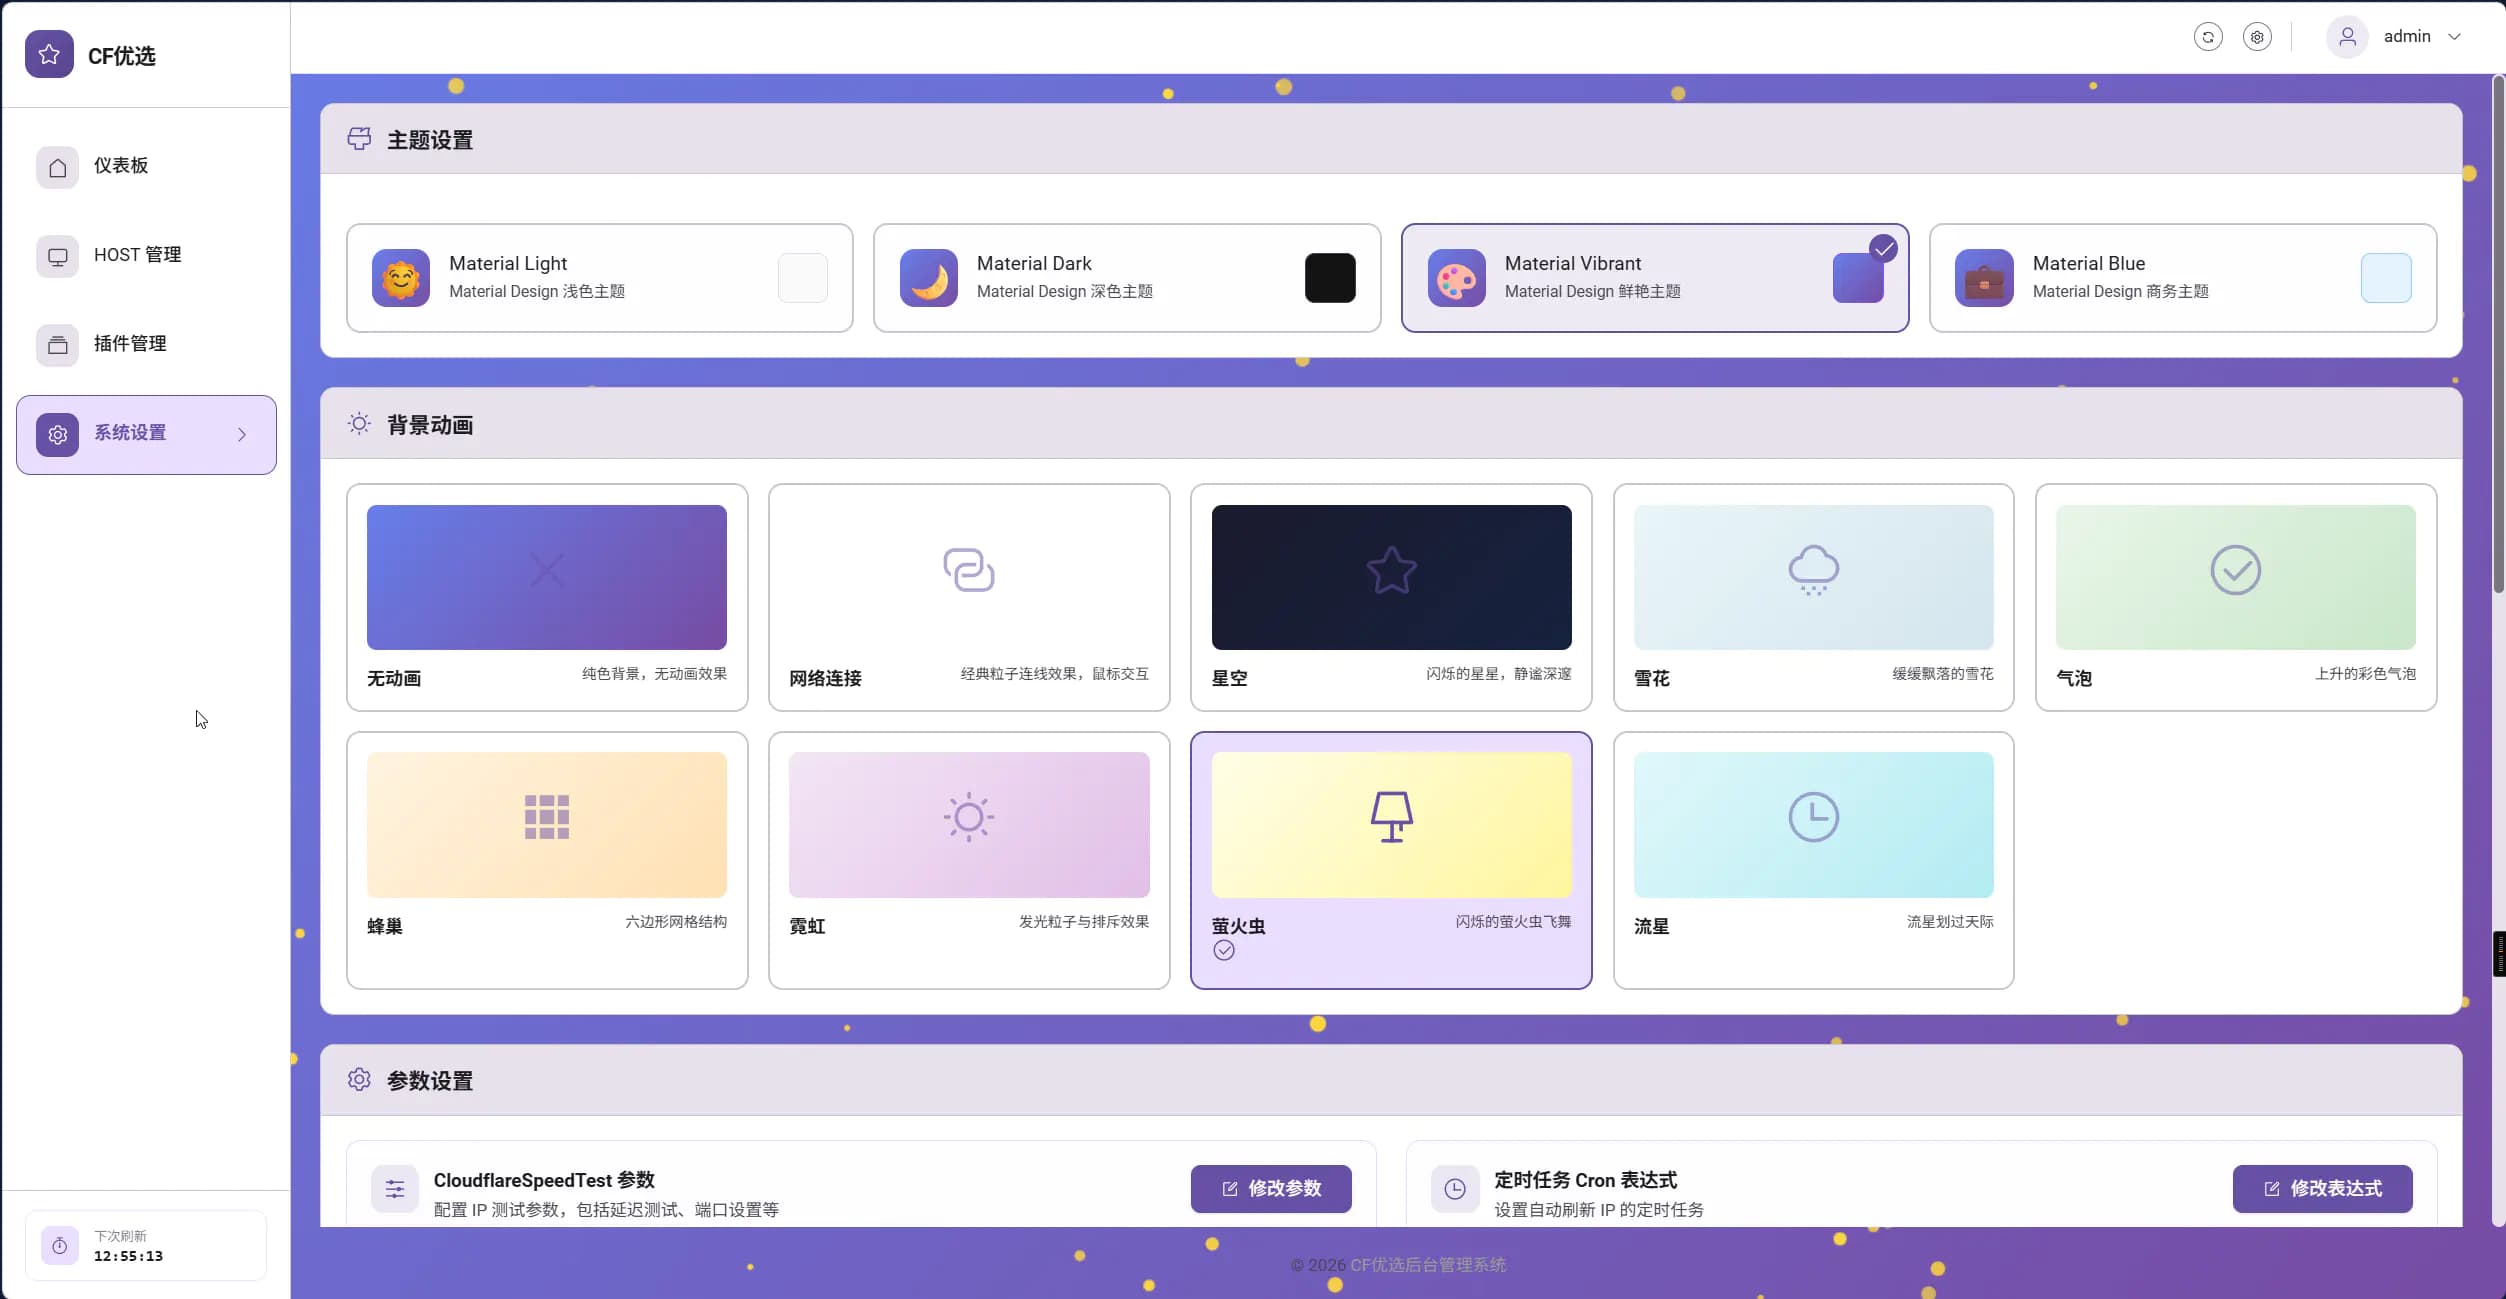Open the 仪表板 dashboard menu item

[146, 166]
